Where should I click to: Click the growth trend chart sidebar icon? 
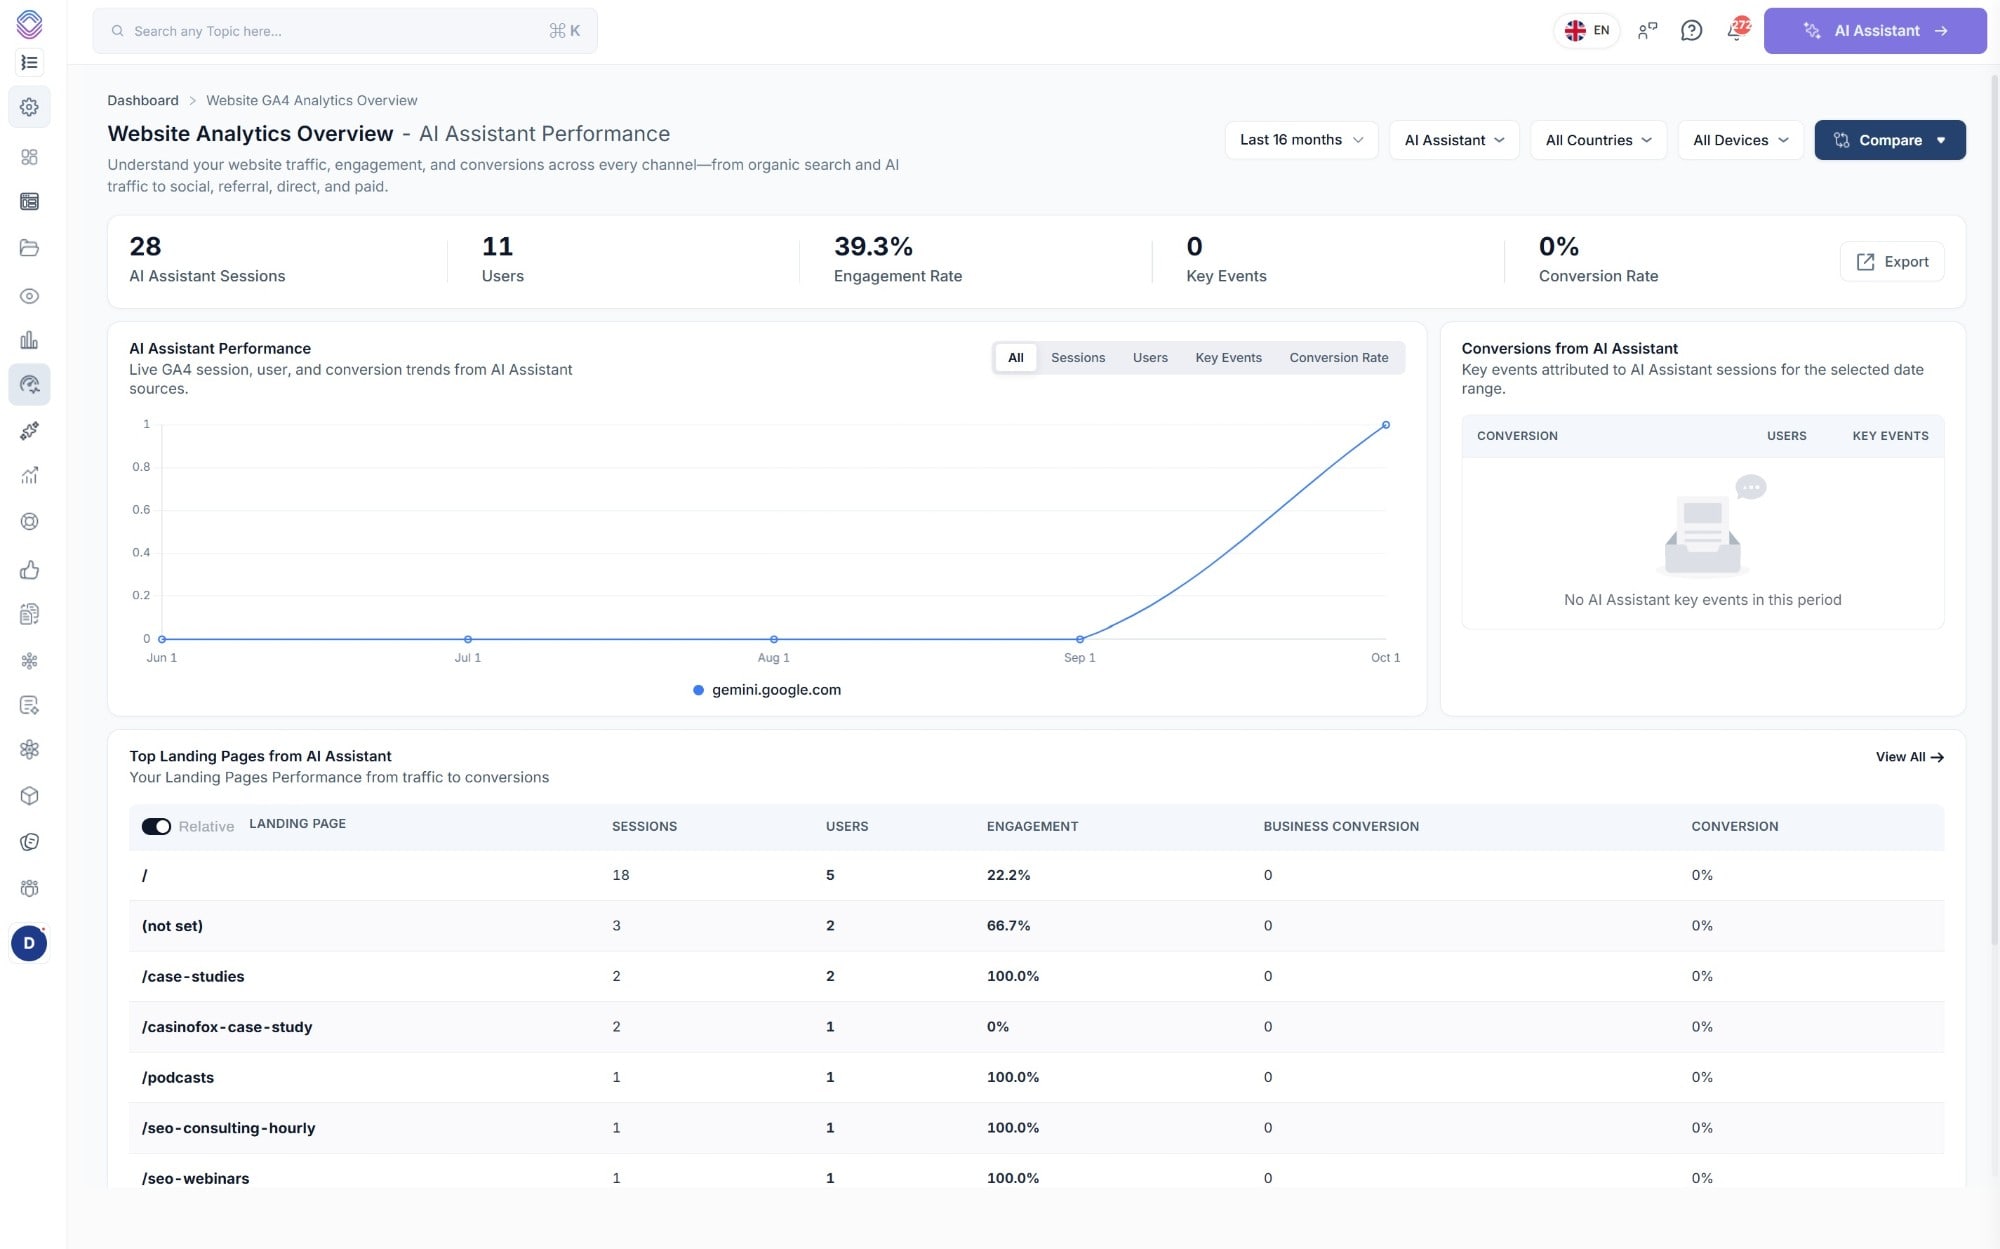pos(29,476)
